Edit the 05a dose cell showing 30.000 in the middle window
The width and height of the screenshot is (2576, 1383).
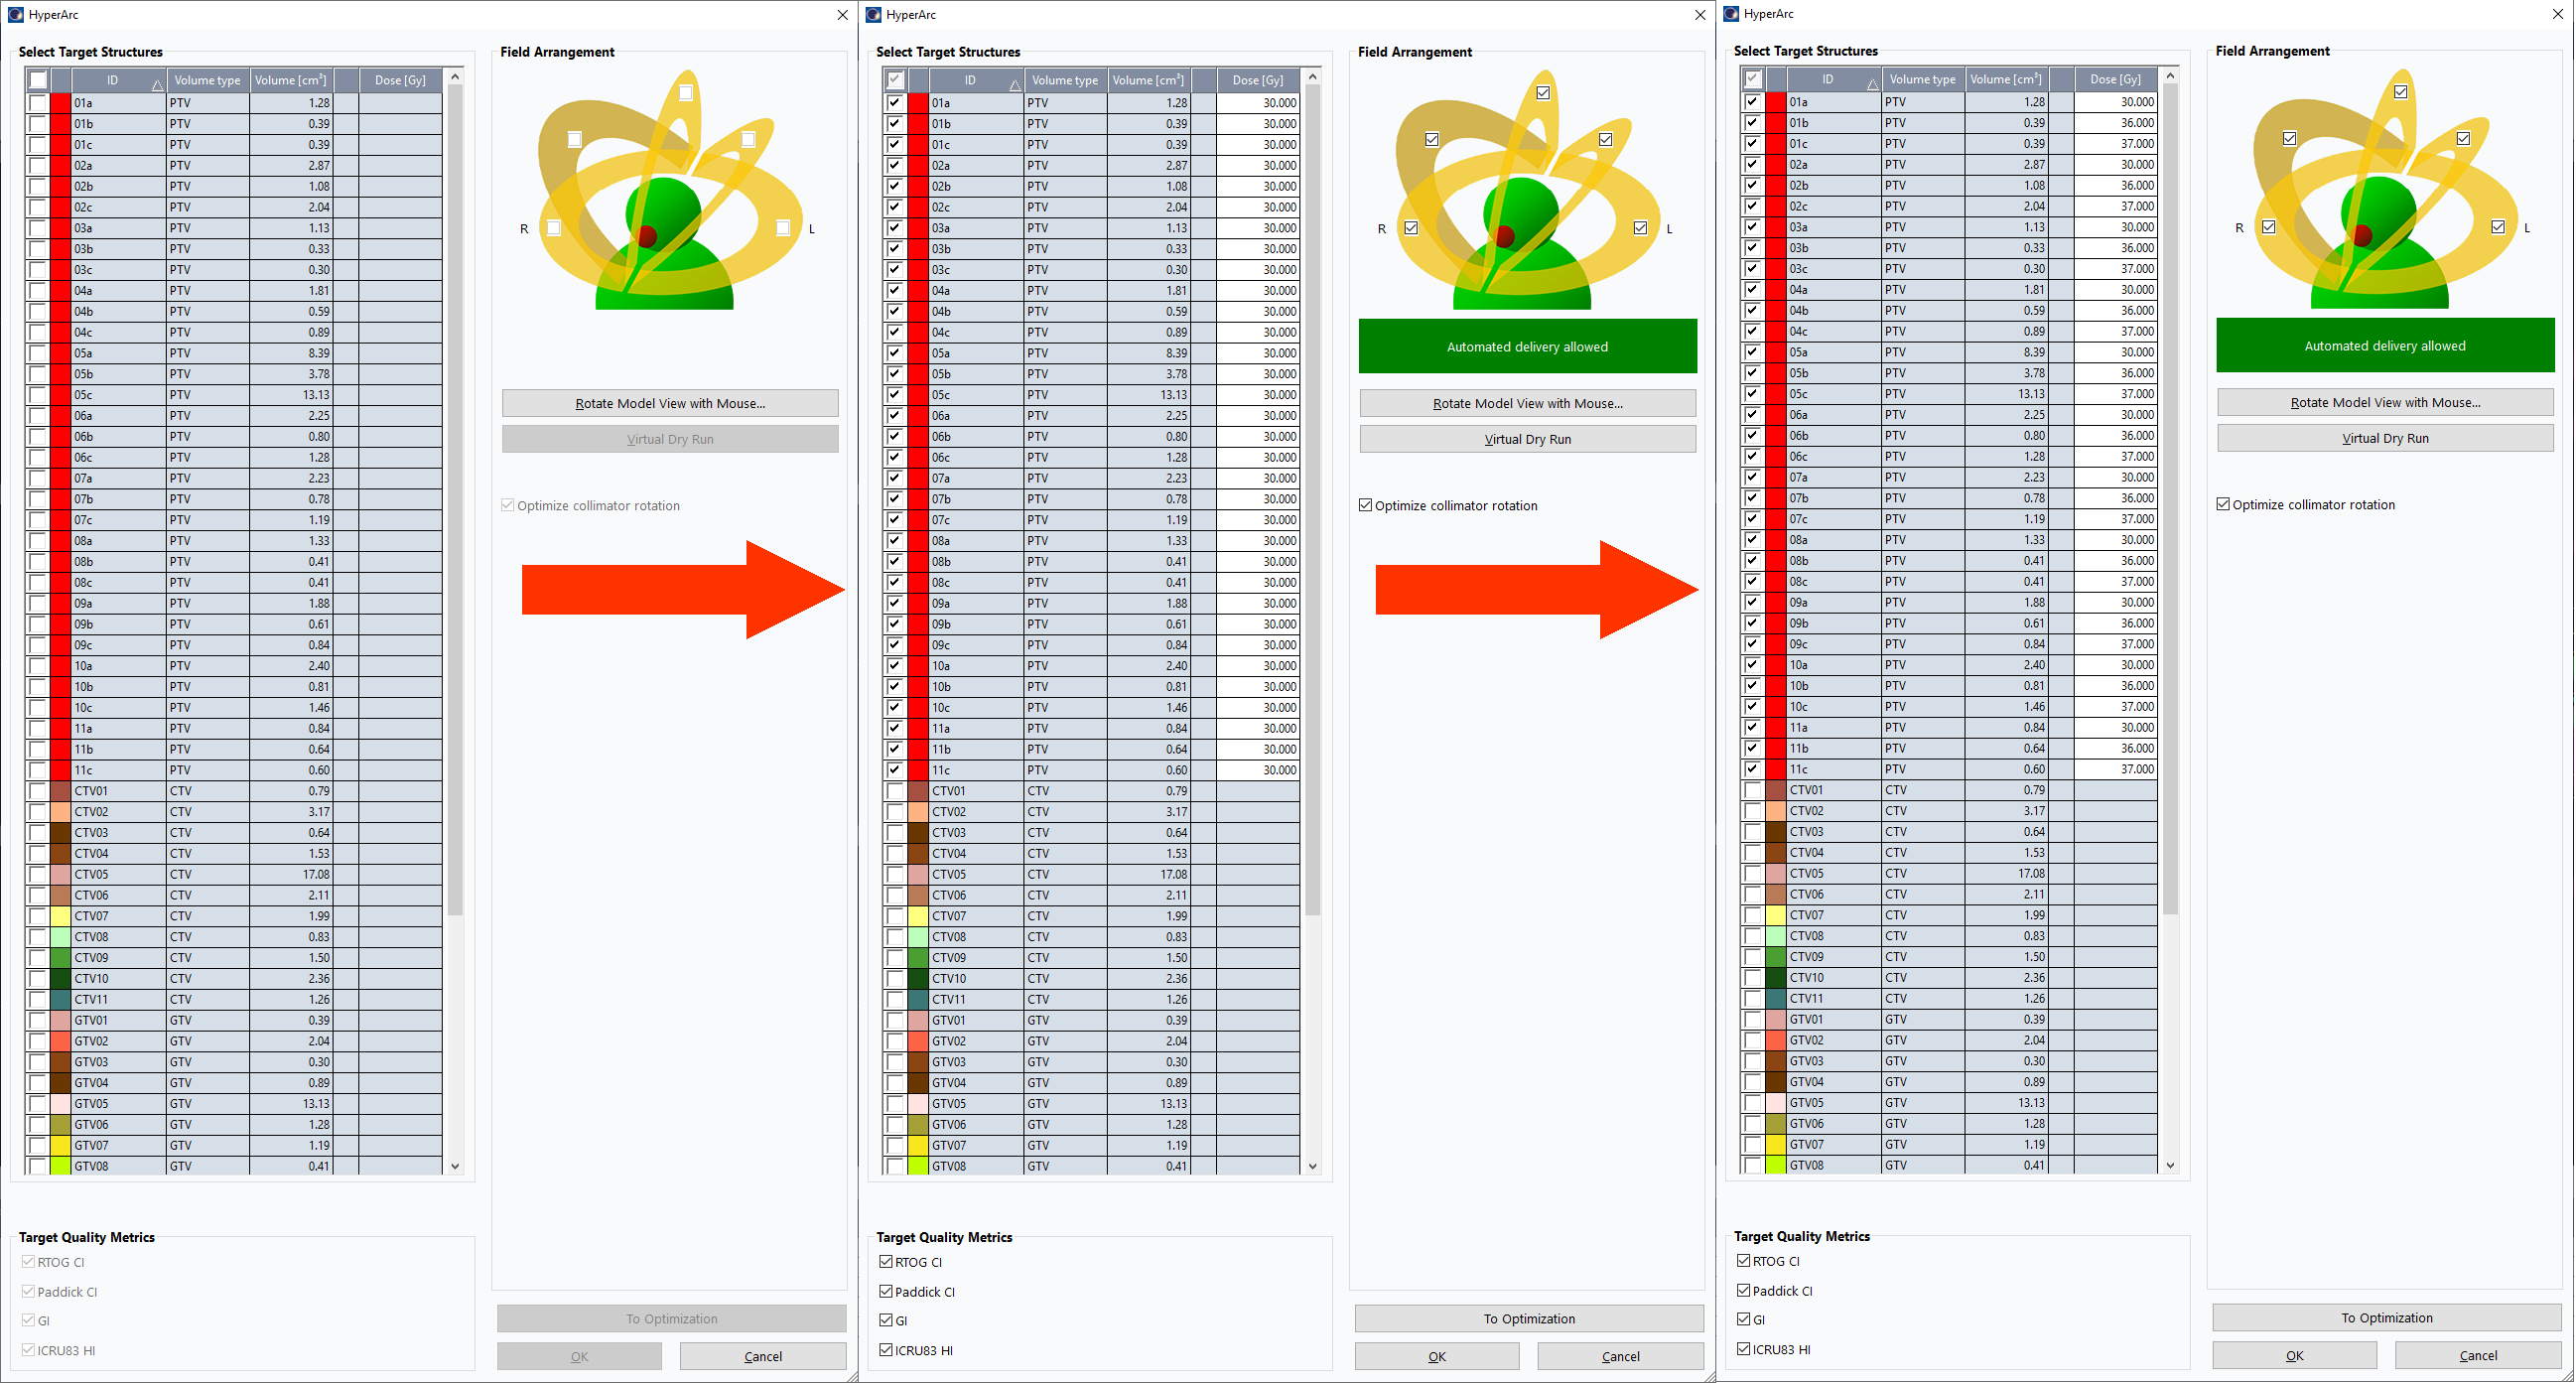pyautogui.click(x=1258, y=353)
